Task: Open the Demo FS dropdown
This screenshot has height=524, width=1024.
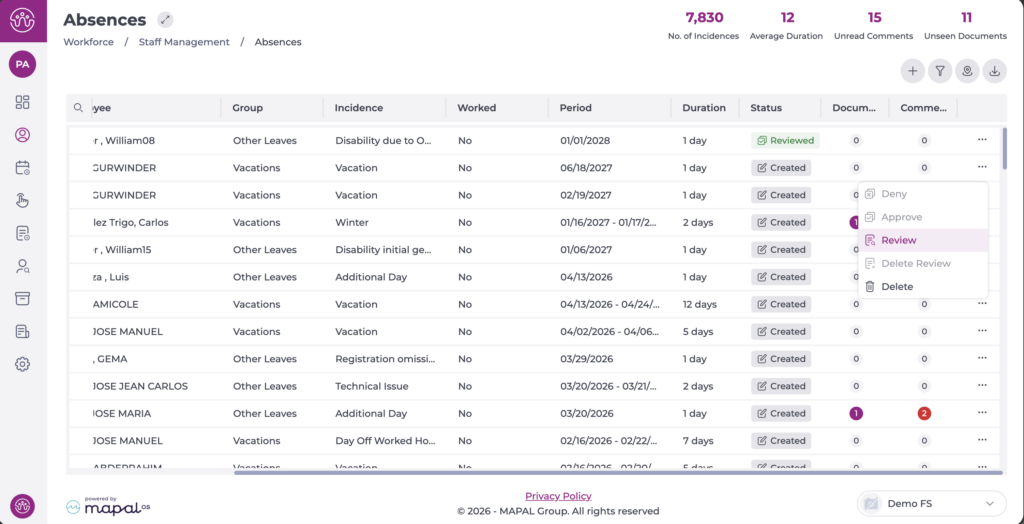Action: (931, 503)
